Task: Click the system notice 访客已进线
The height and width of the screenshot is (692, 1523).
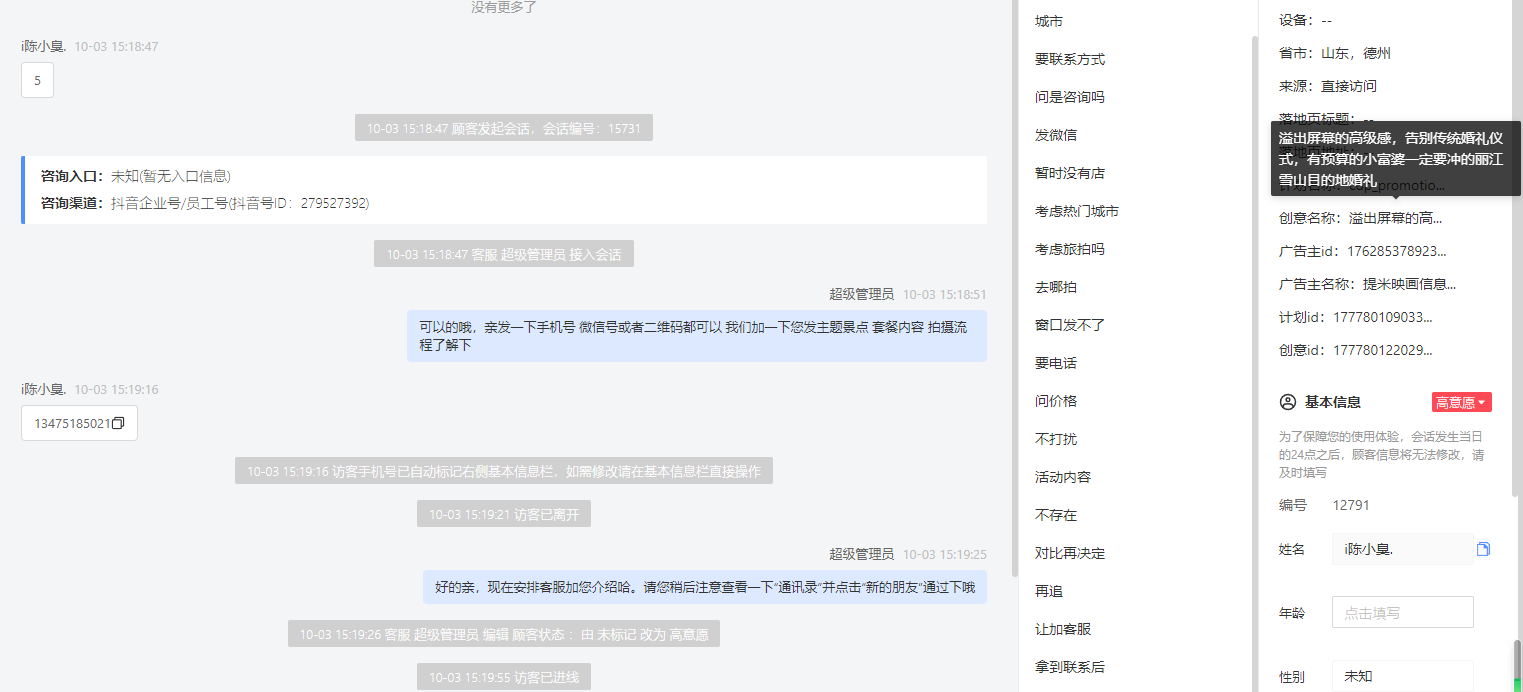Action: [504, 677]
